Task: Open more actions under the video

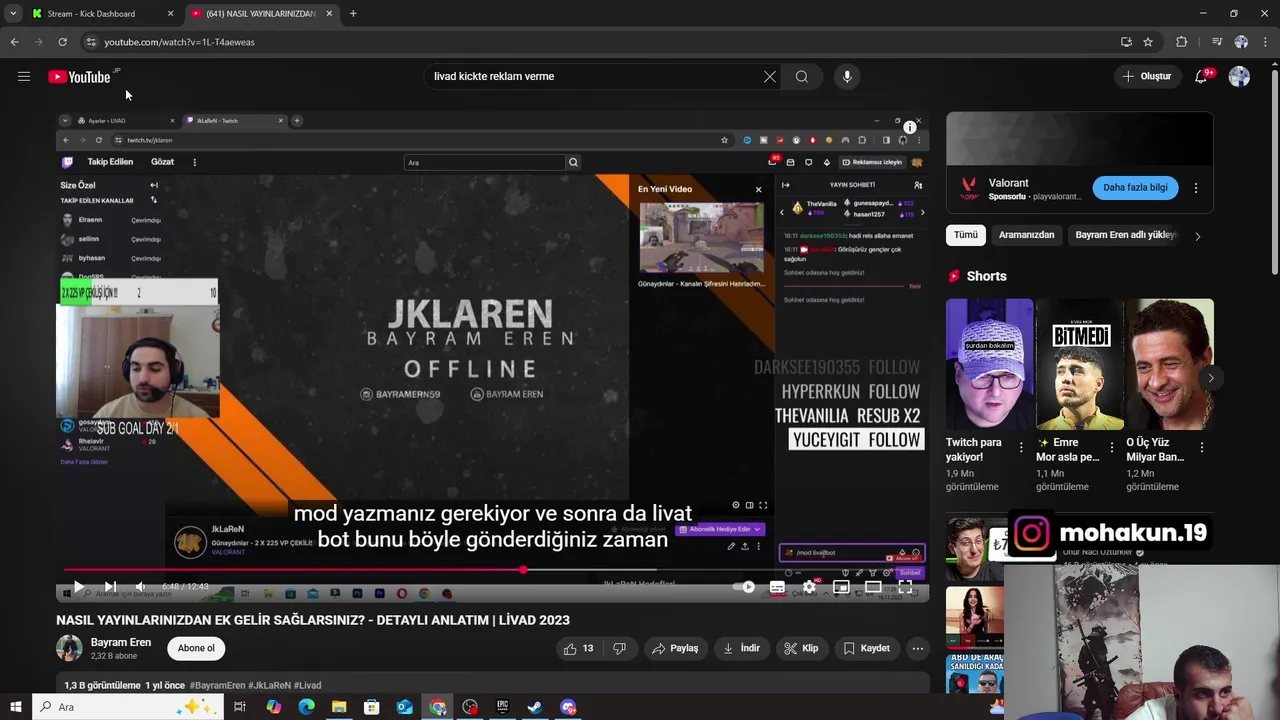Action: 917,648
